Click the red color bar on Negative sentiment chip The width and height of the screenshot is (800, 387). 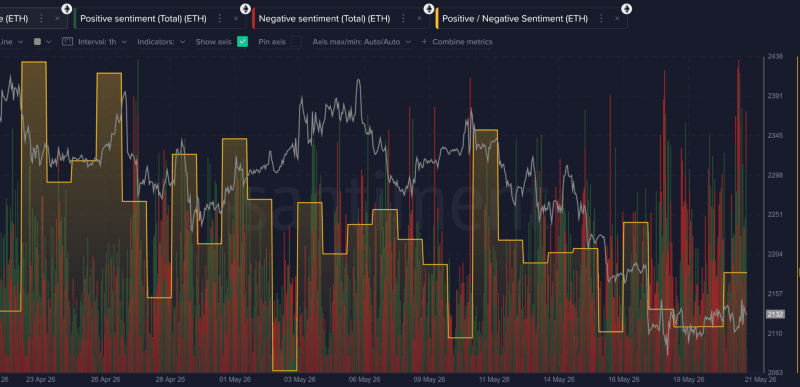coord(254,18)
